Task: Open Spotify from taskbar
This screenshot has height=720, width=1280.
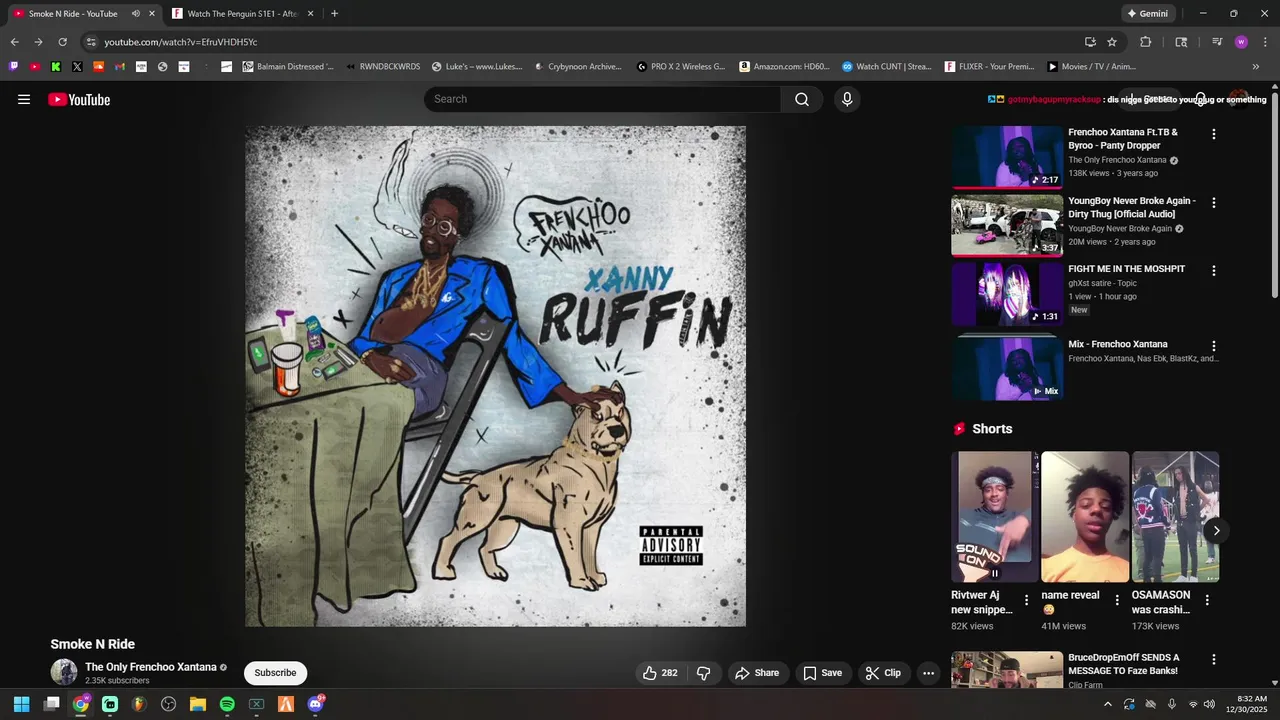Action: [227, 704]
